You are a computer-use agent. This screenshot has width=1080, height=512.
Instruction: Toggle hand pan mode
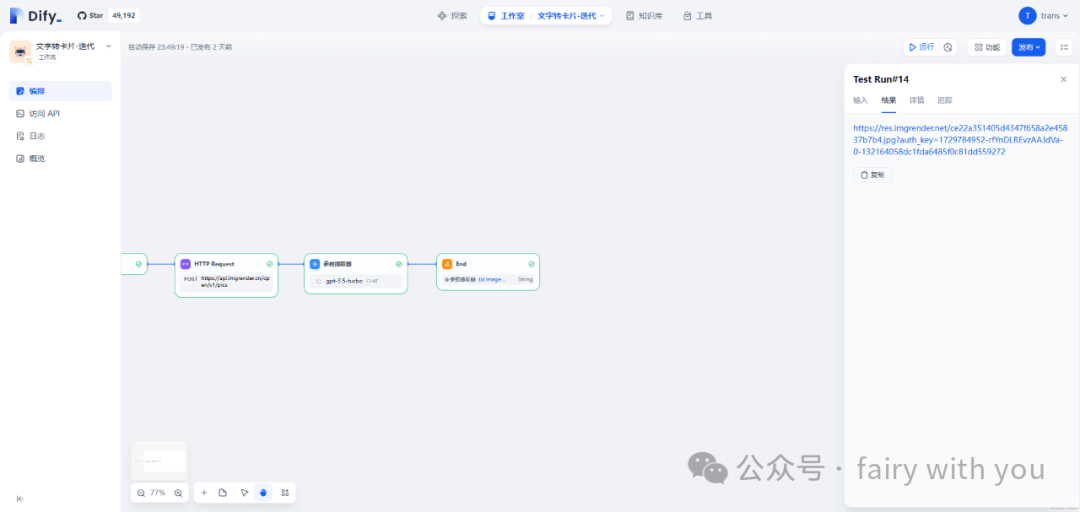(x=264, y=493)
